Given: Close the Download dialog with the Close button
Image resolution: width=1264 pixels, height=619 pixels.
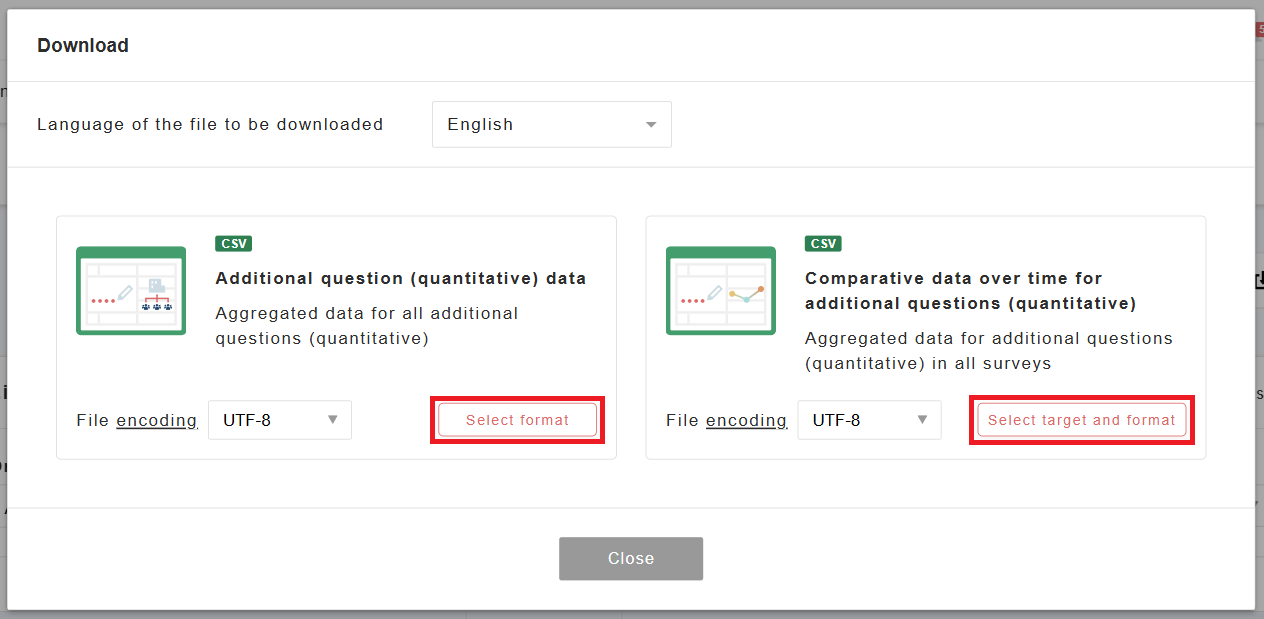Looking at the screenshot, I should [631, 558].
